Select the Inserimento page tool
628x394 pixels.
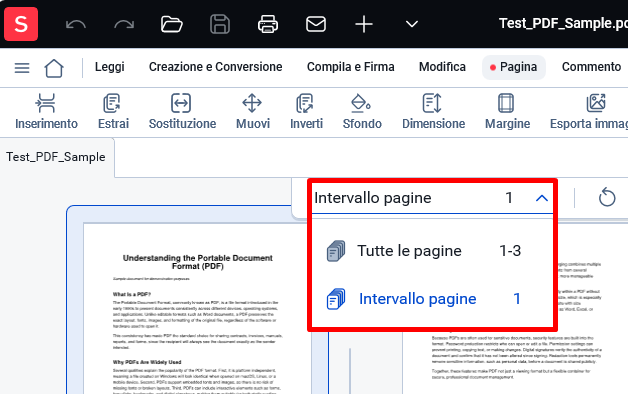(x=46, y=112)
